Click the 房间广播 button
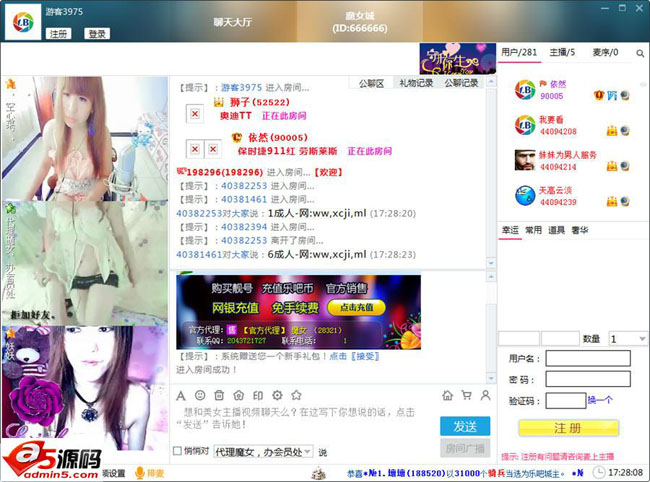 (465, 448)
